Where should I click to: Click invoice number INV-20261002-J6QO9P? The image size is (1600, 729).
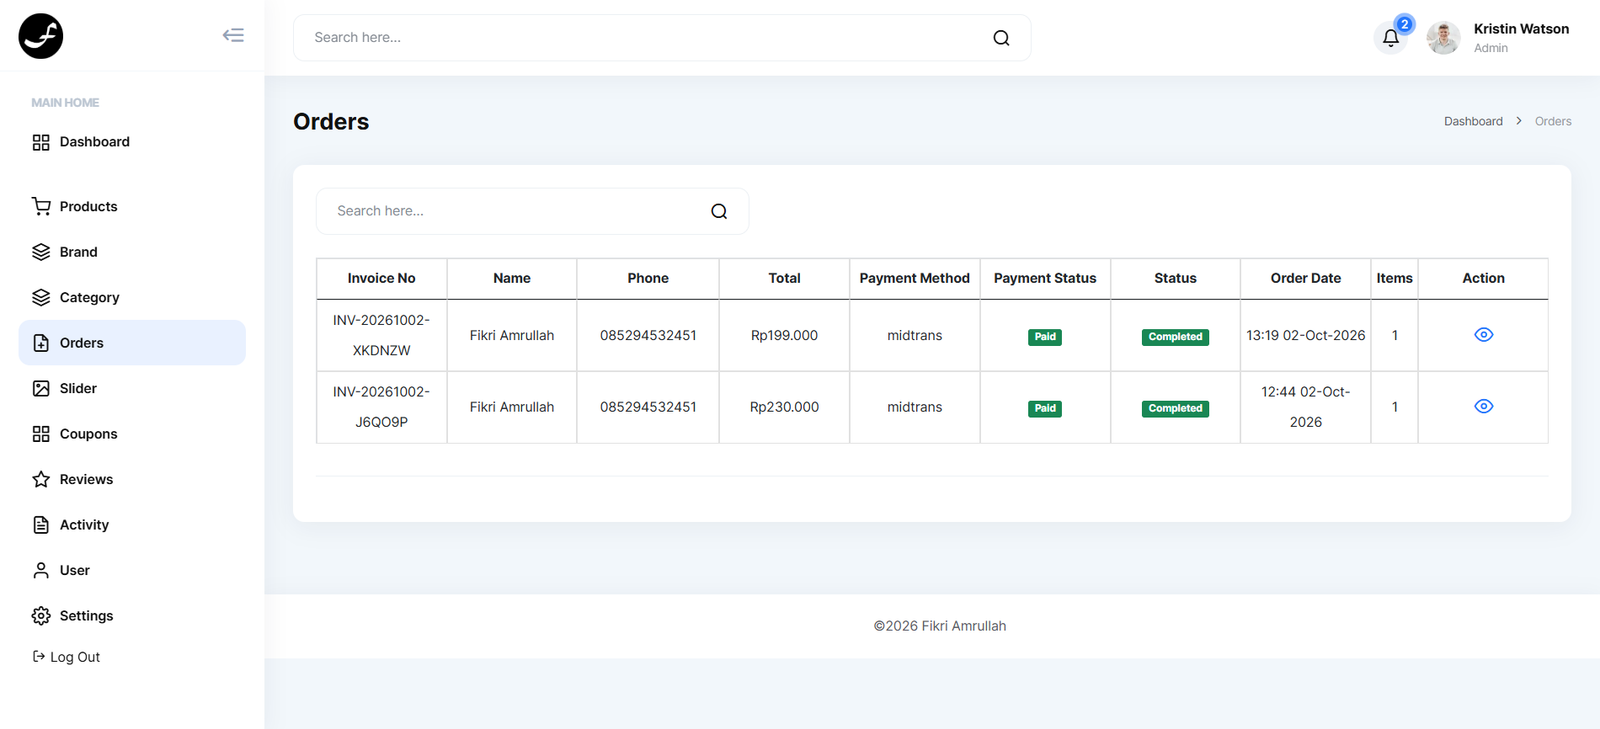click(x=381, y=407)
